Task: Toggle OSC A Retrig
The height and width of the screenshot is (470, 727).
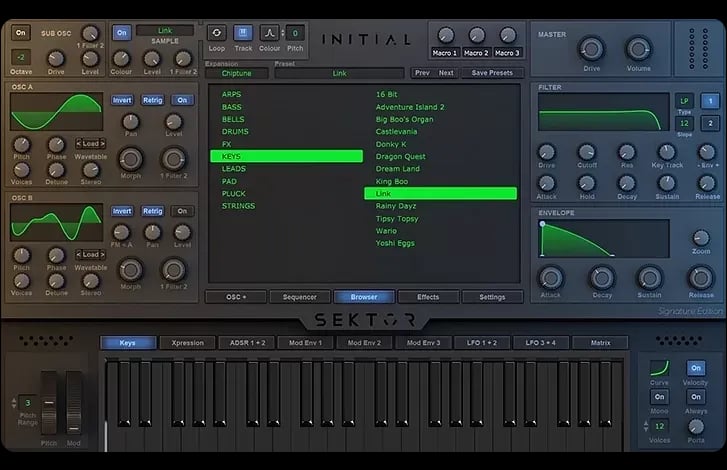Action: pos(153,100)
